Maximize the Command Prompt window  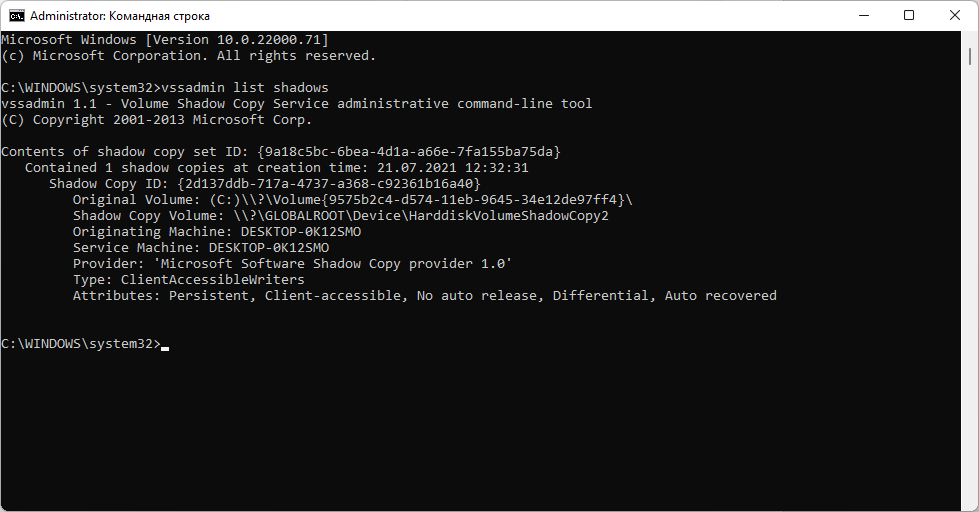pyautogui.click(x=909, y=15)
